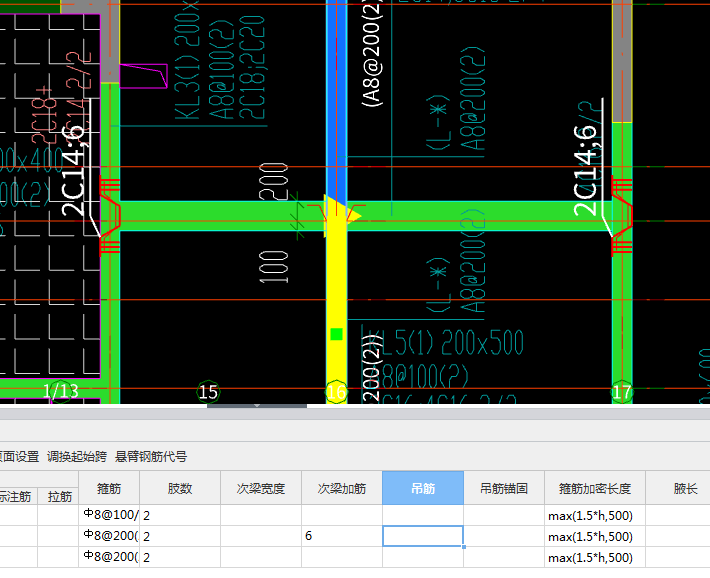Click the KL5(1) 200x500 beam label

coord(447,342)
